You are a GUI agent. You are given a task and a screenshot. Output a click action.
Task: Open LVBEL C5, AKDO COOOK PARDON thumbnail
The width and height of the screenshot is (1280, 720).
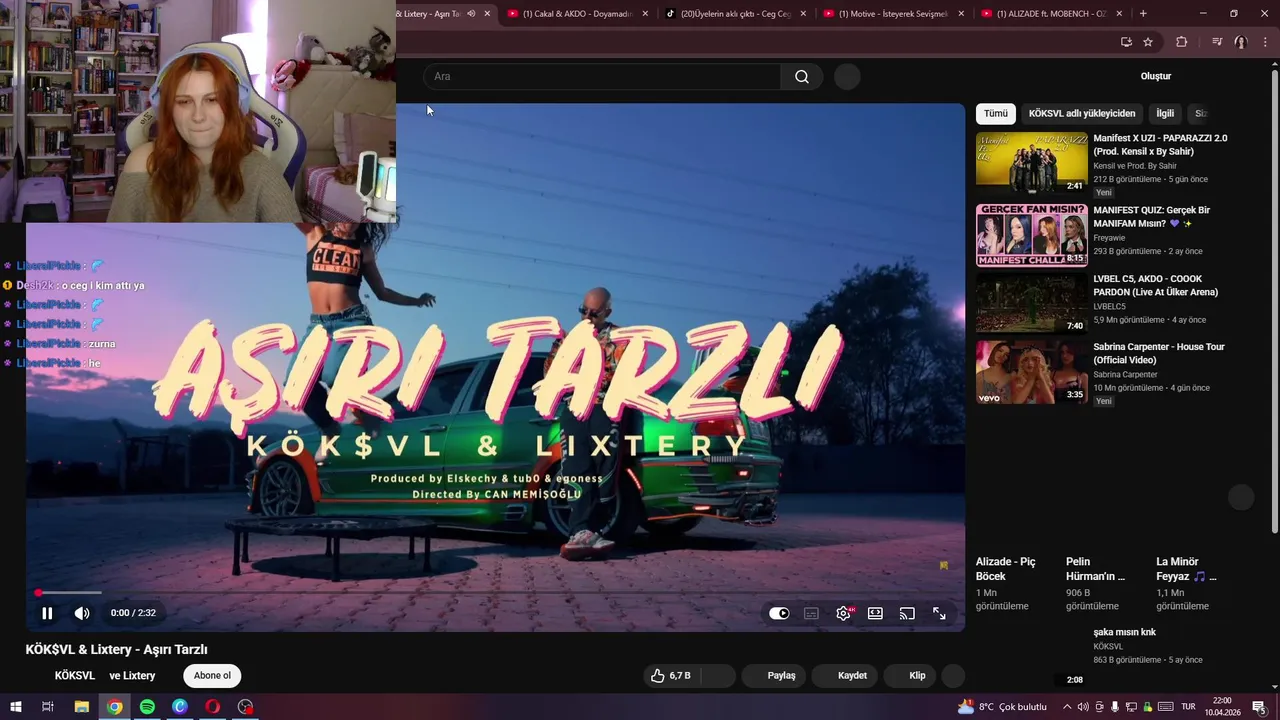pyautogui.click(x=1031, y=303)
